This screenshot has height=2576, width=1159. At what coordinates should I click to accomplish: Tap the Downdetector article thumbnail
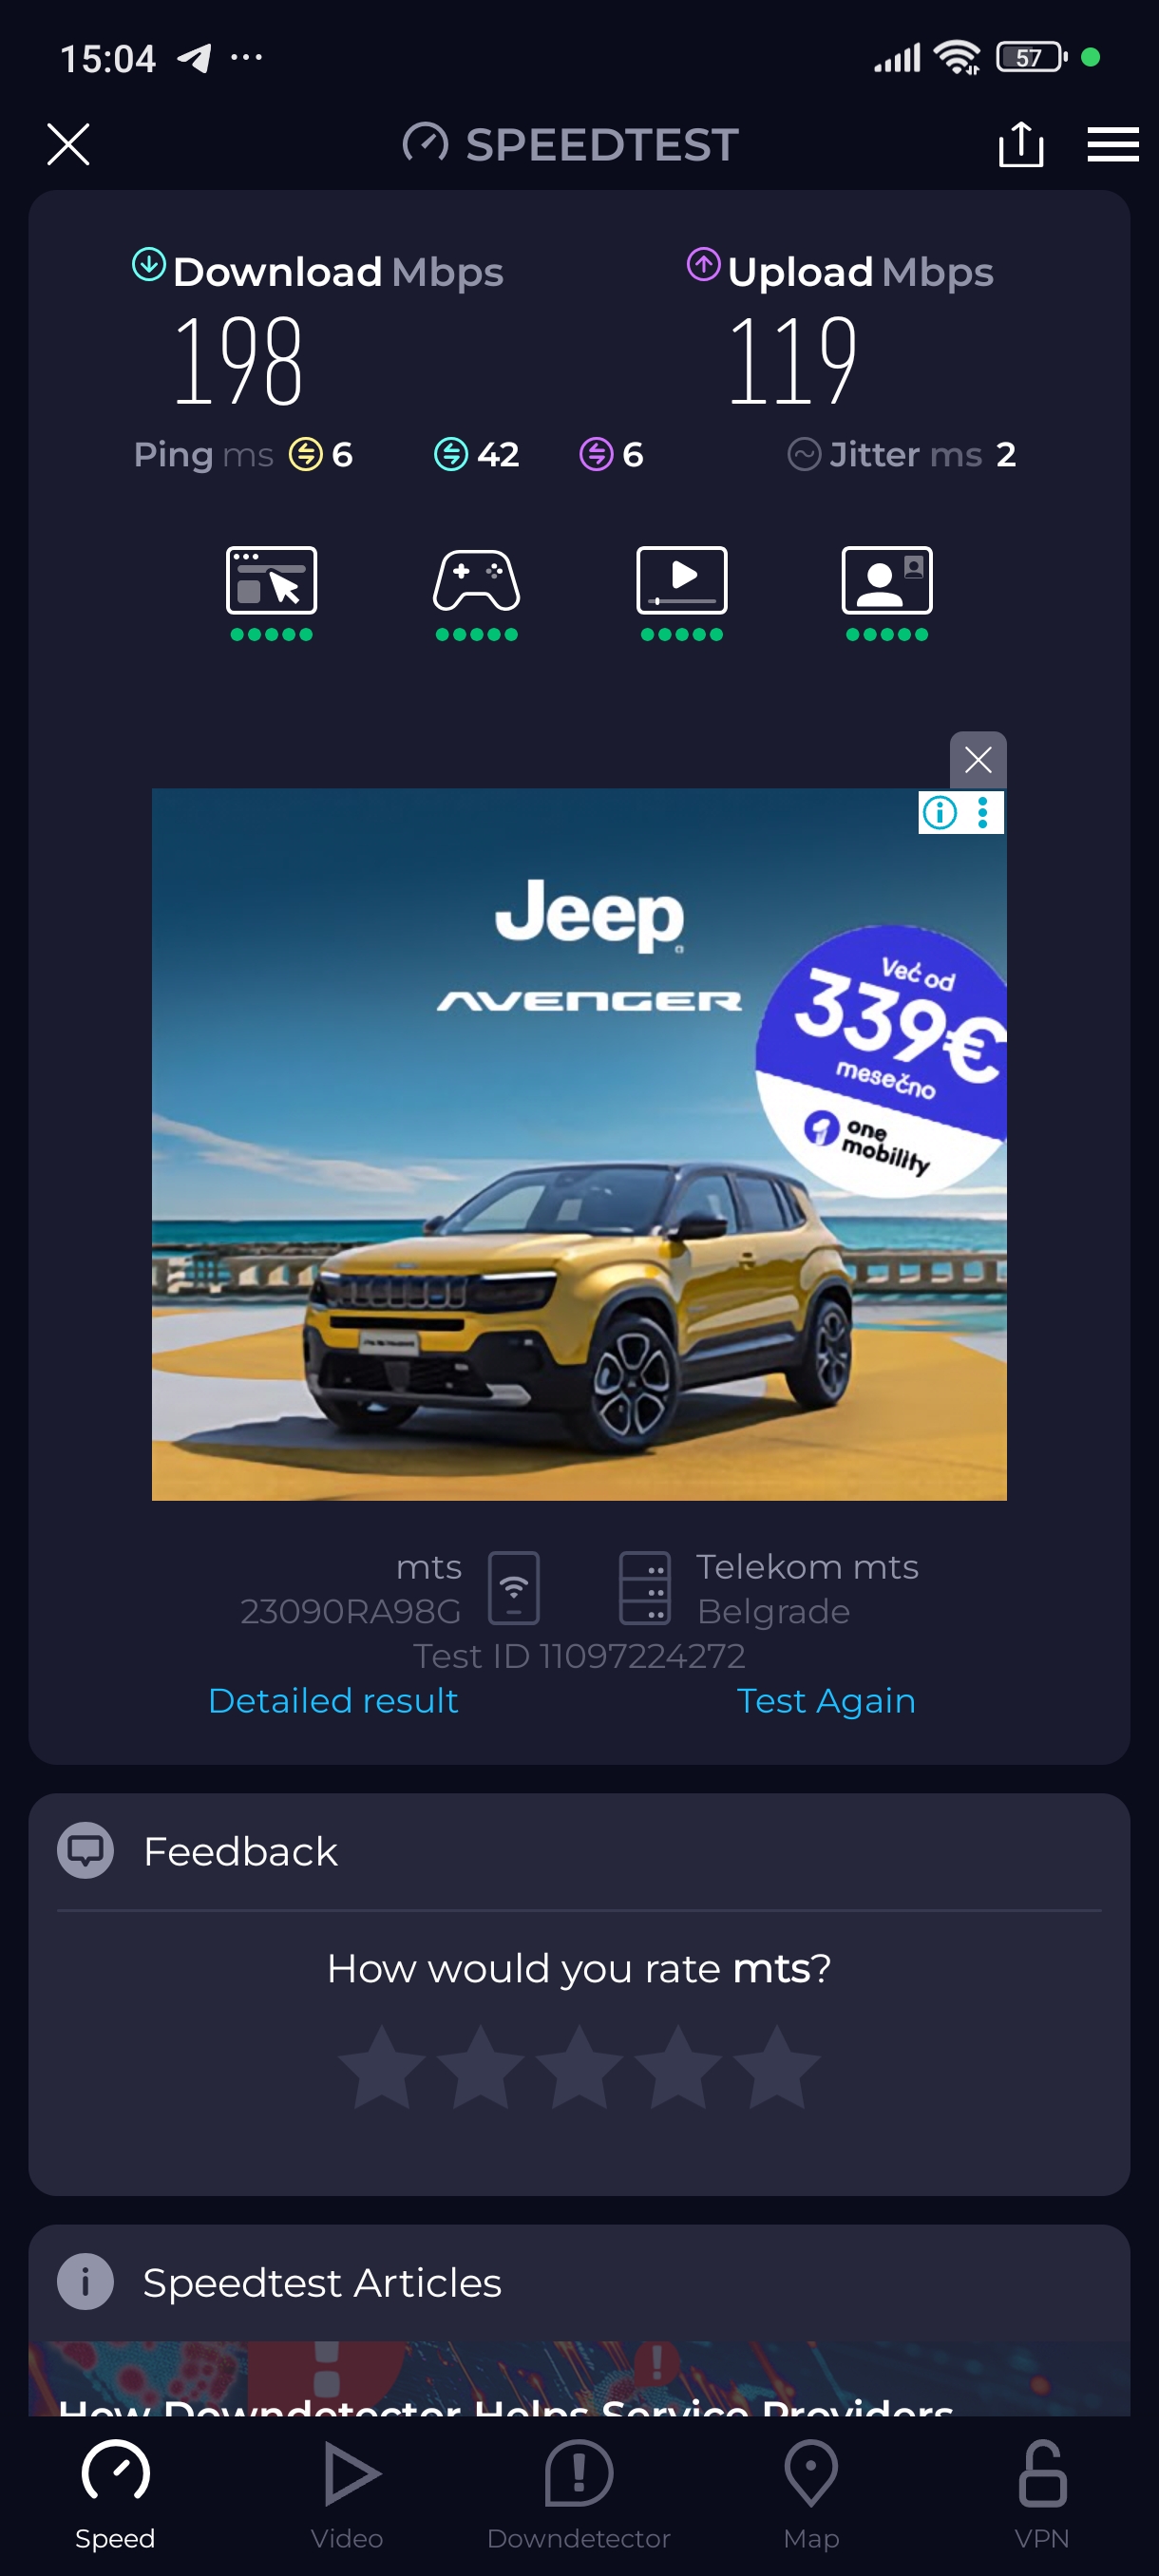(x=579, y=2378)
